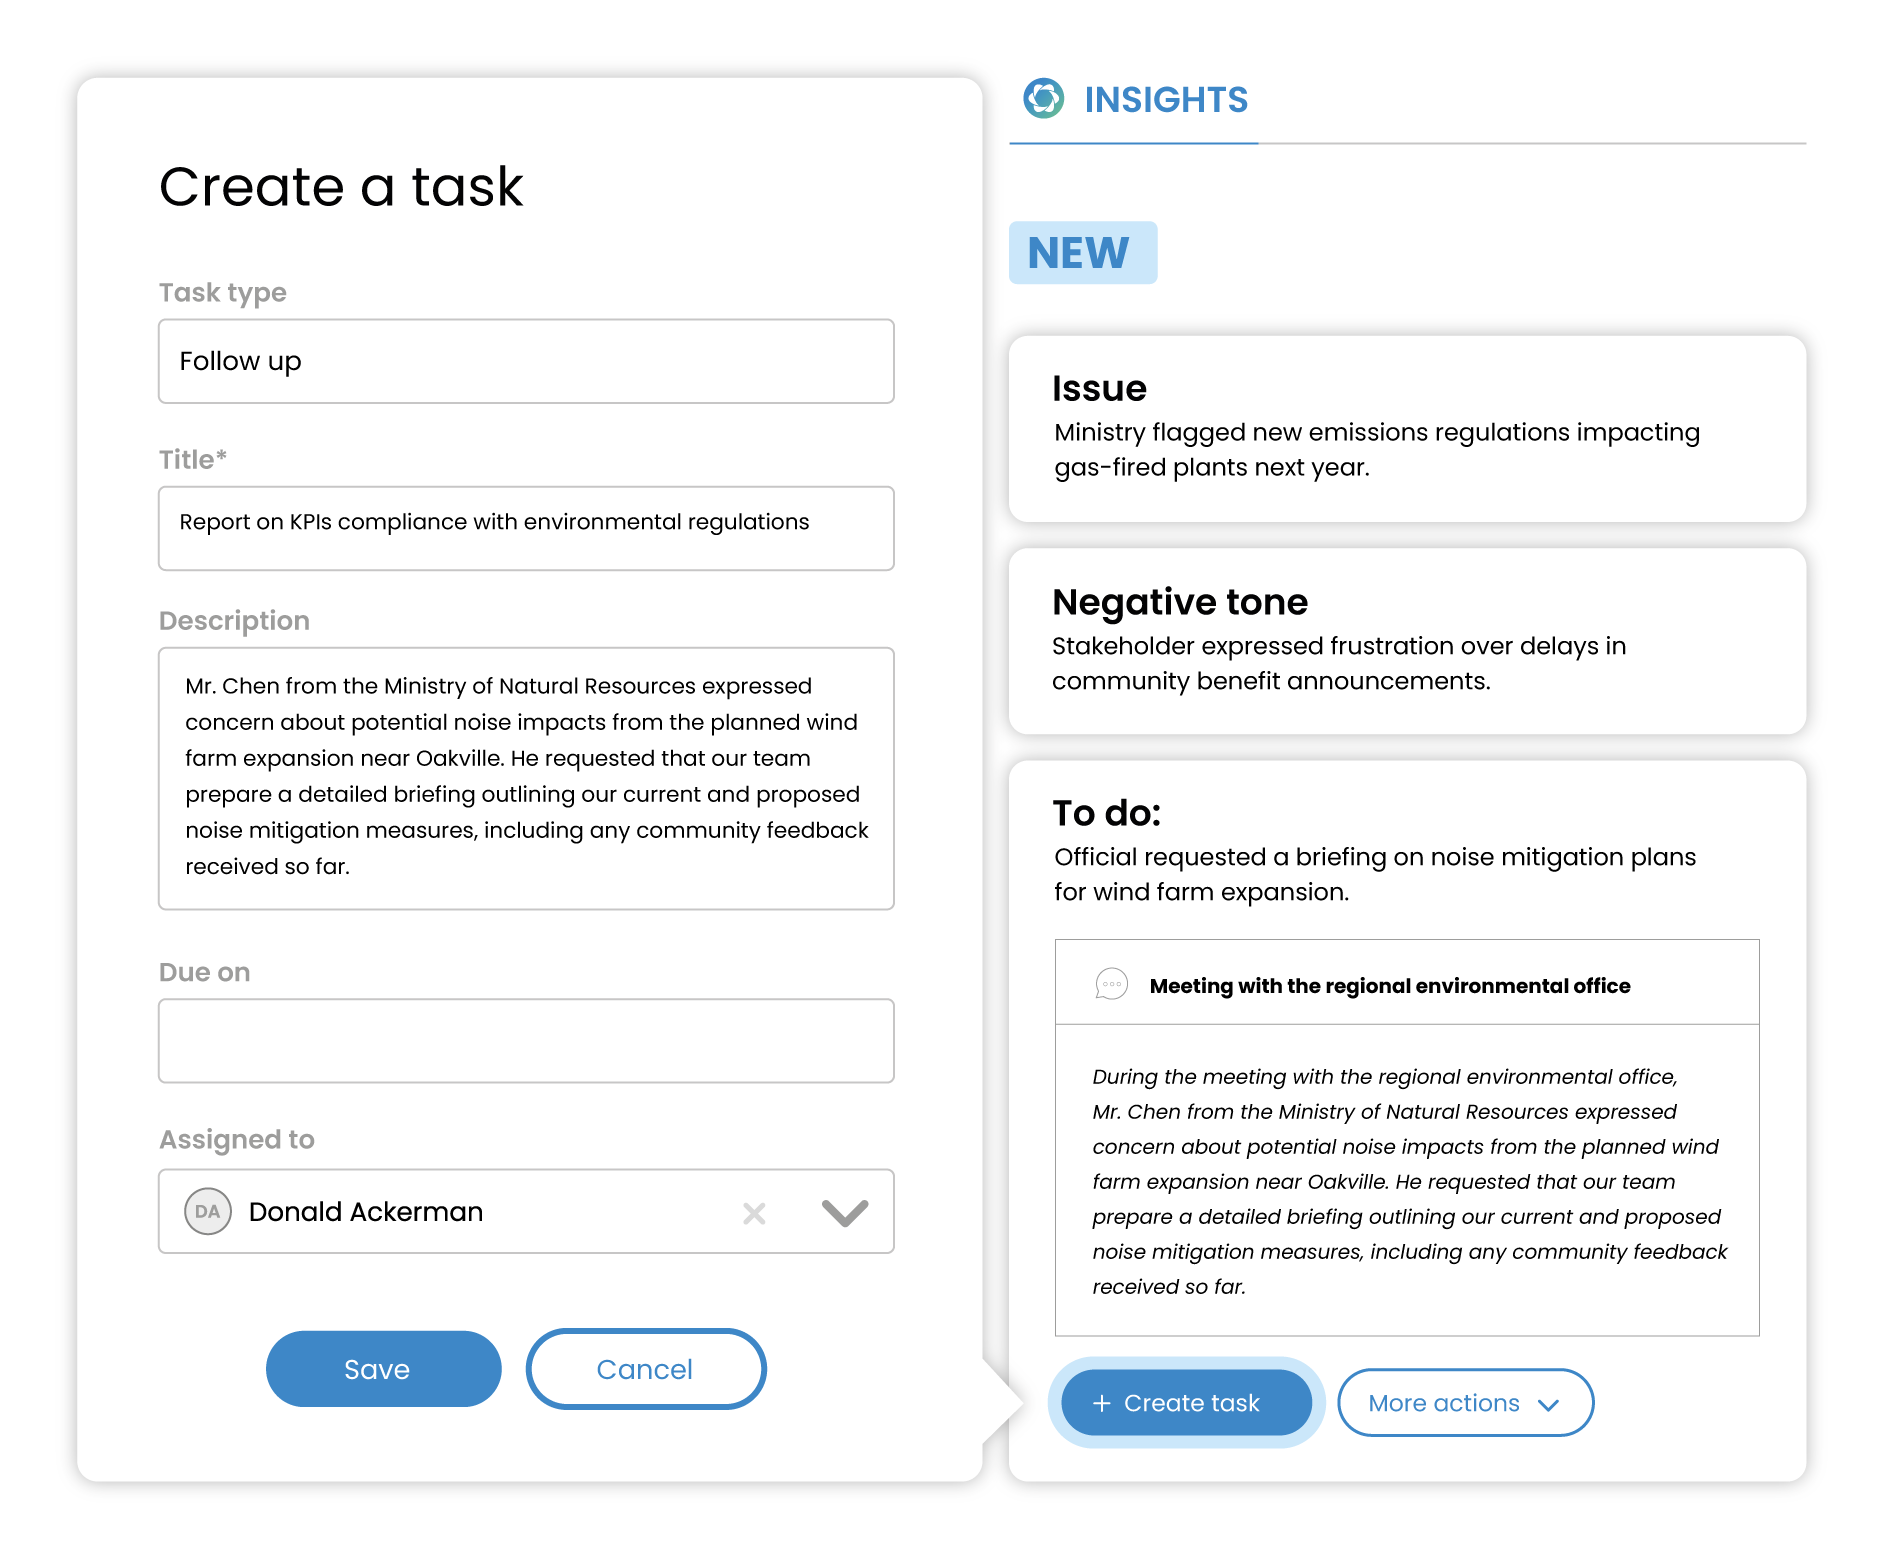Cancel the task creation
1885x1557 pixels.
645,1369
